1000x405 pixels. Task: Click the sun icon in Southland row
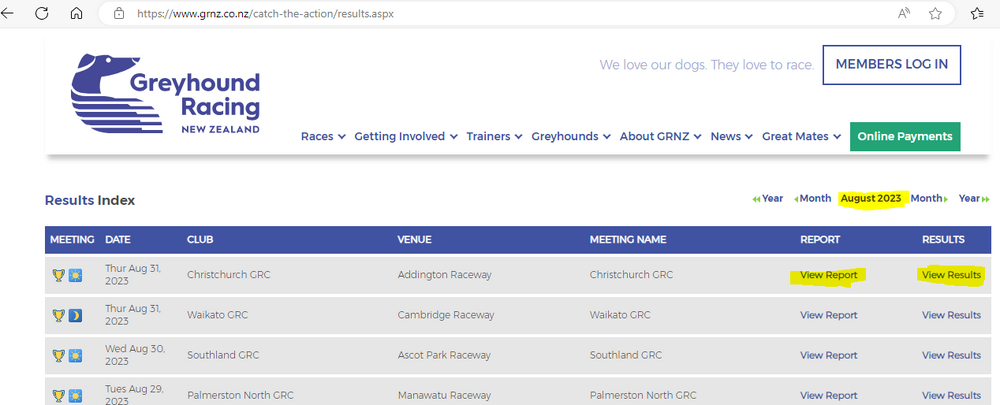tap(75, 355)
